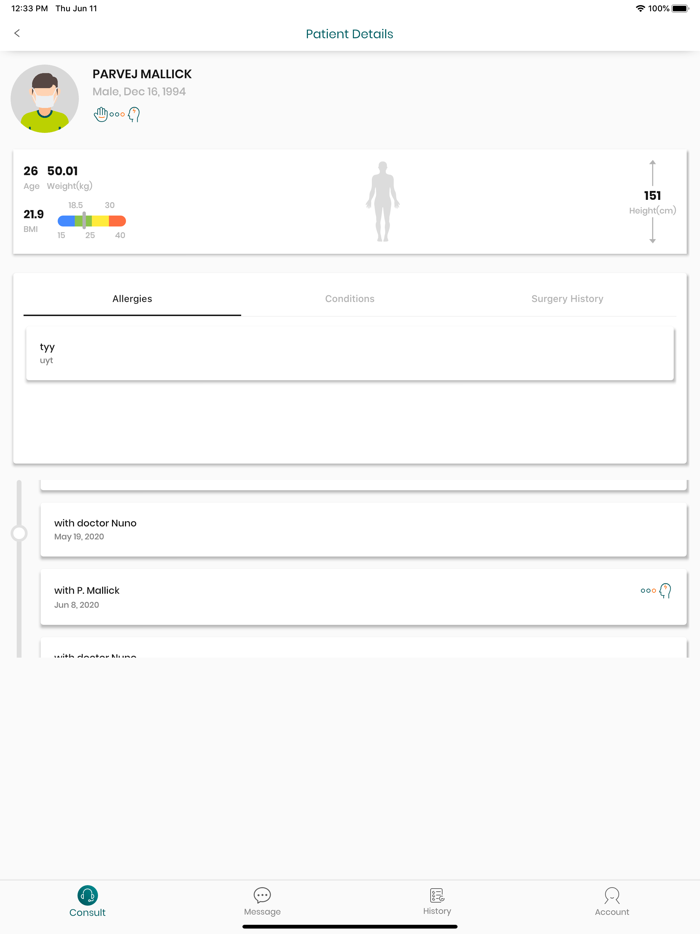Click the three-dots icon in P. Mallick row
Viewport: 700px width, 934px height.
point(648,590)
